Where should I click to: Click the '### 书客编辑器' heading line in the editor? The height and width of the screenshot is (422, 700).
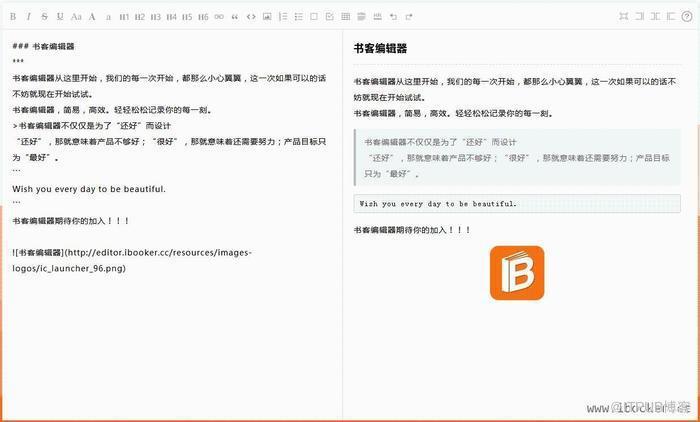[x=43, y=46]
